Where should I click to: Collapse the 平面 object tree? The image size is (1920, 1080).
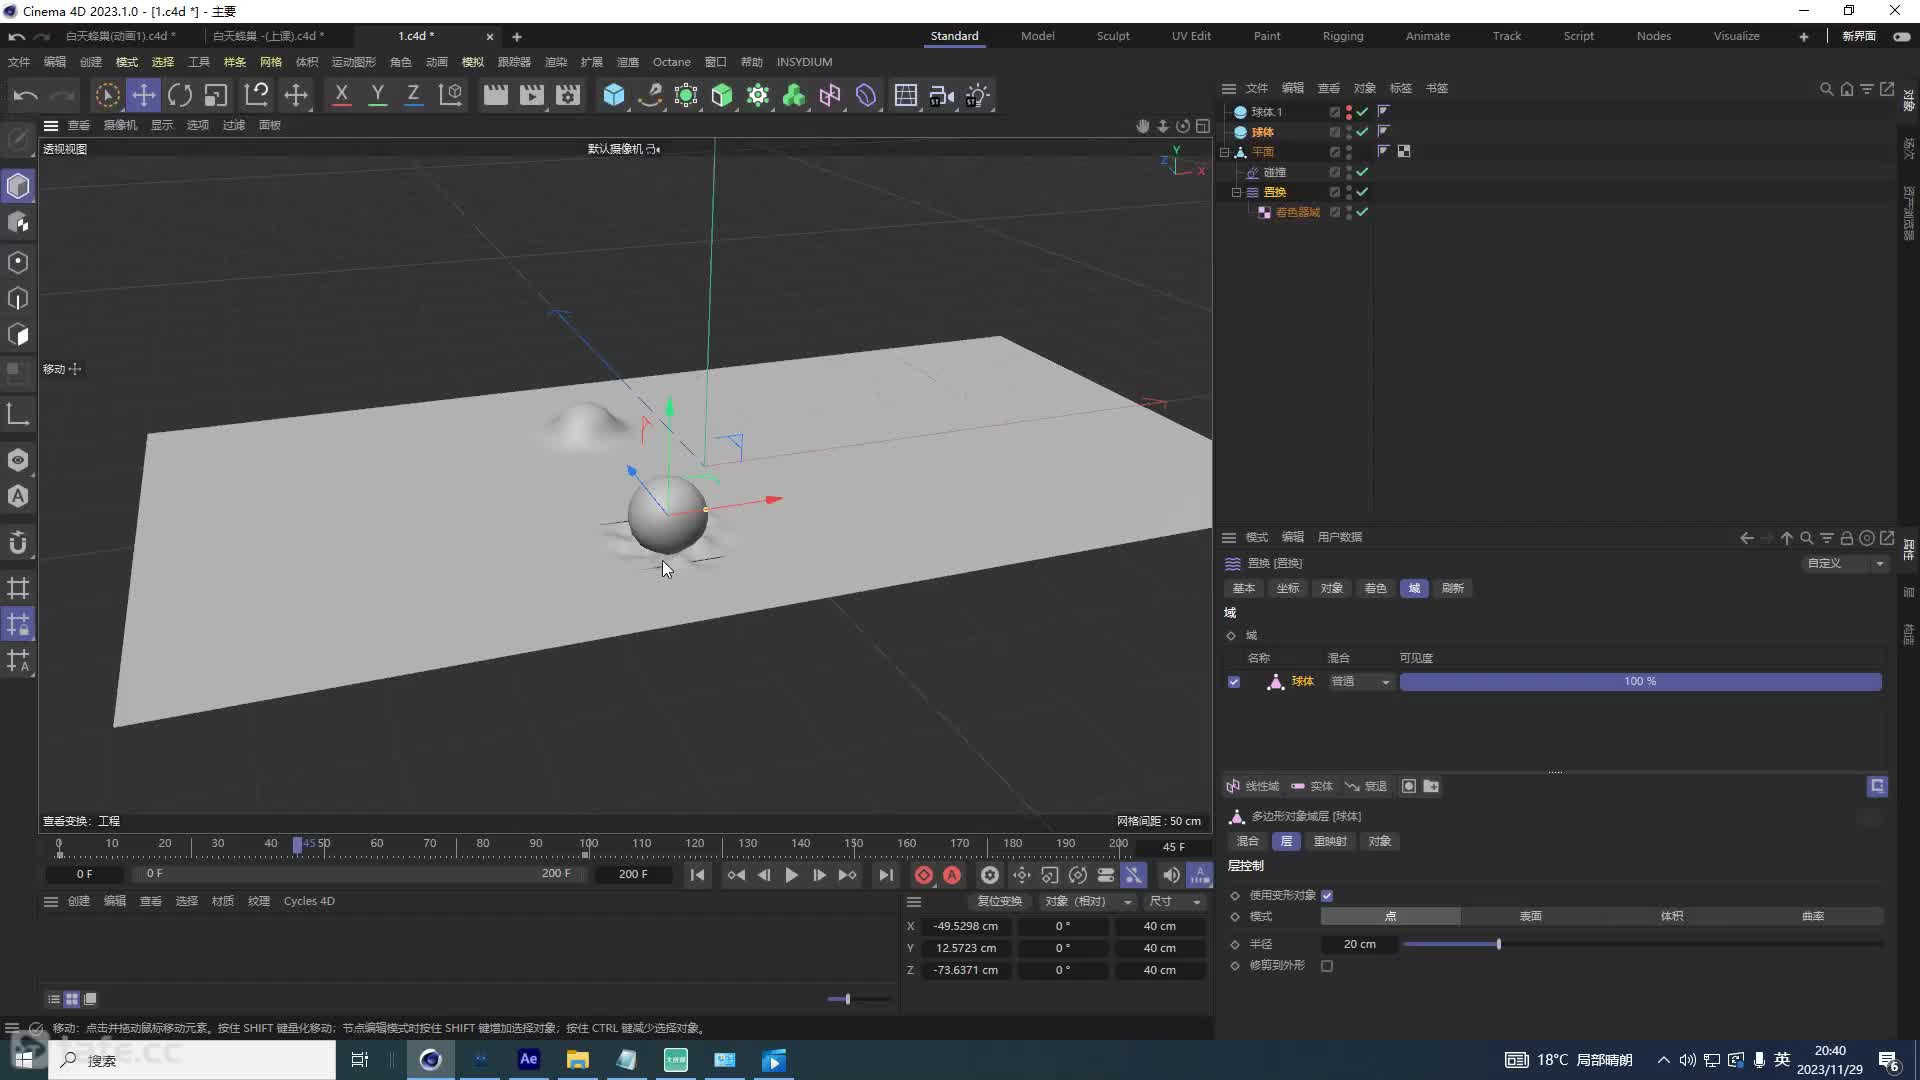(1224, 152)
